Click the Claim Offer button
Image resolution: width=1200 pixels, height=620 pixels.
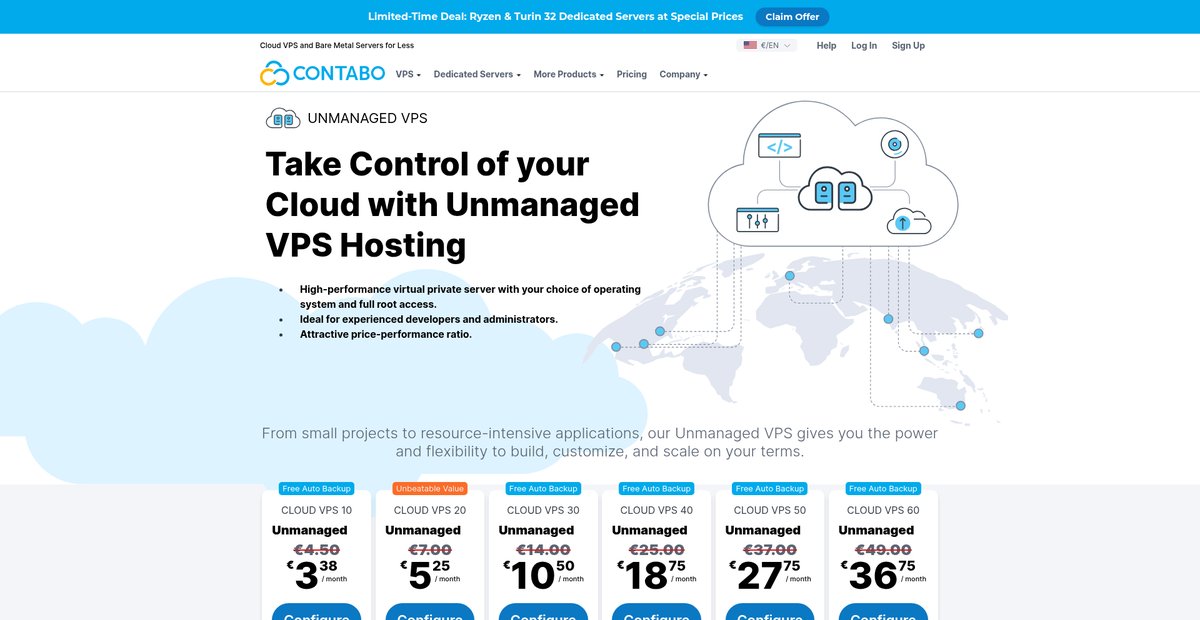(792, 17)
